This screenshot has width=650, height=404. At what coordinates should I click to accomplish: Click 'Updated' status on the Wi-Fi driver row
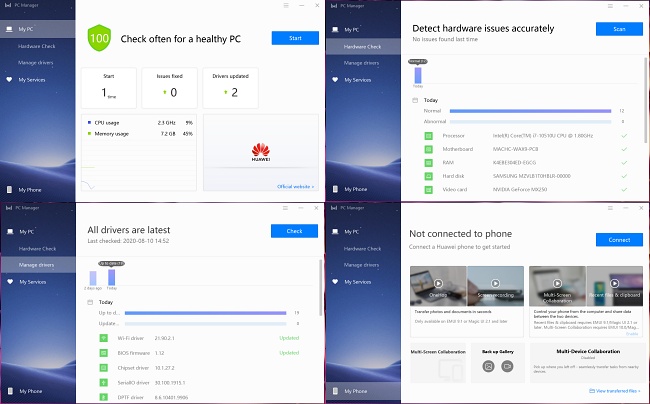click(x=289, y=338)
